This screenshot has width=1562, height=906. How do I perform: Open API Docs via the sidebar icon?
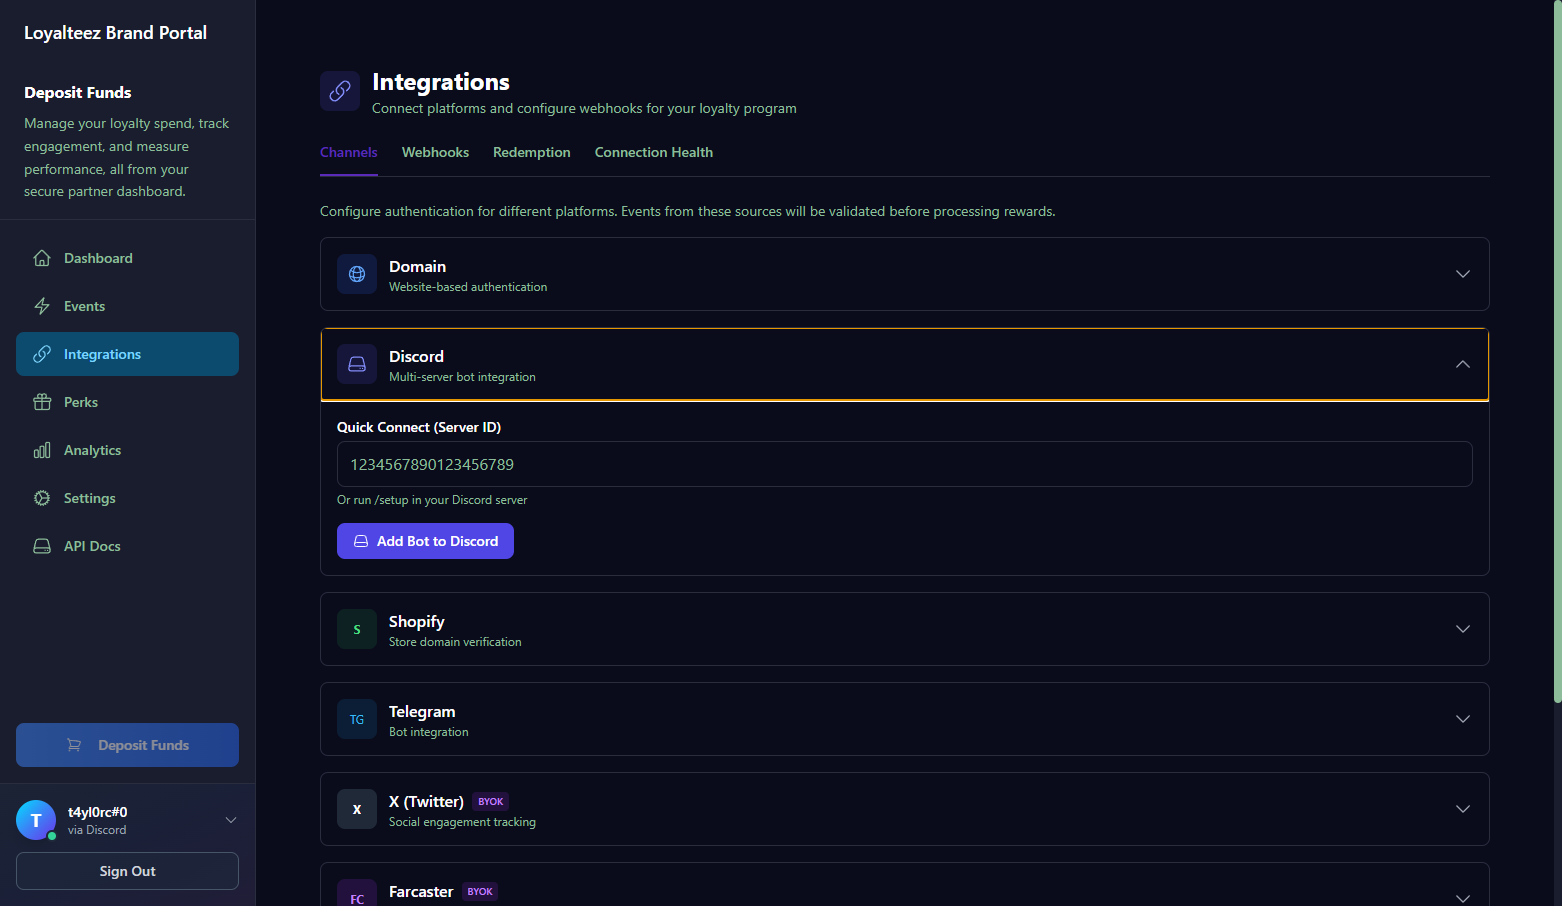42,545
